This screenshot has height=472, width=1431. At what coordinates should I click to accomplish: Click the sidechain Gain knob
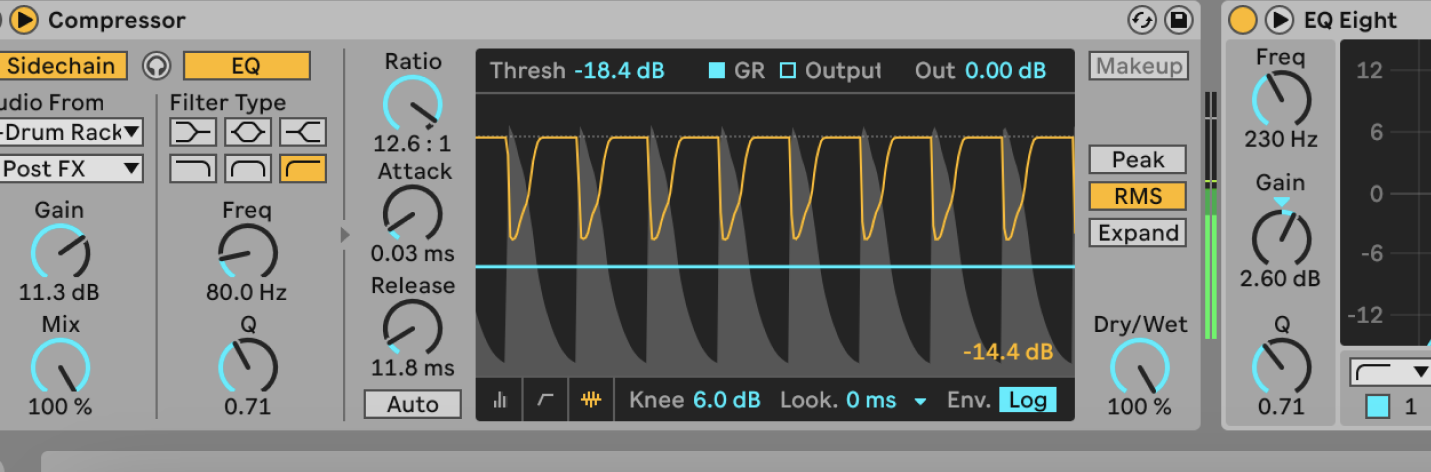60,252
